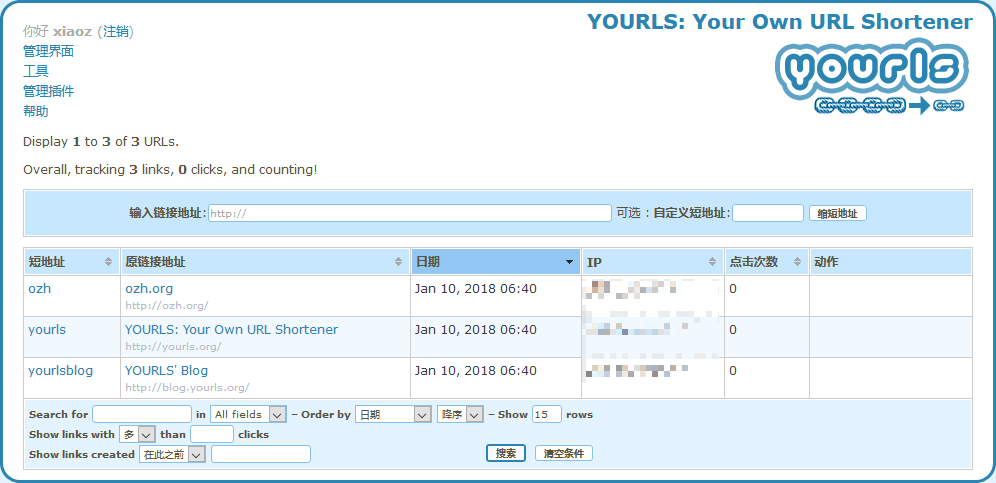Click the 缩短地址 button
996x483 pixels.
[x=837, y=214]
